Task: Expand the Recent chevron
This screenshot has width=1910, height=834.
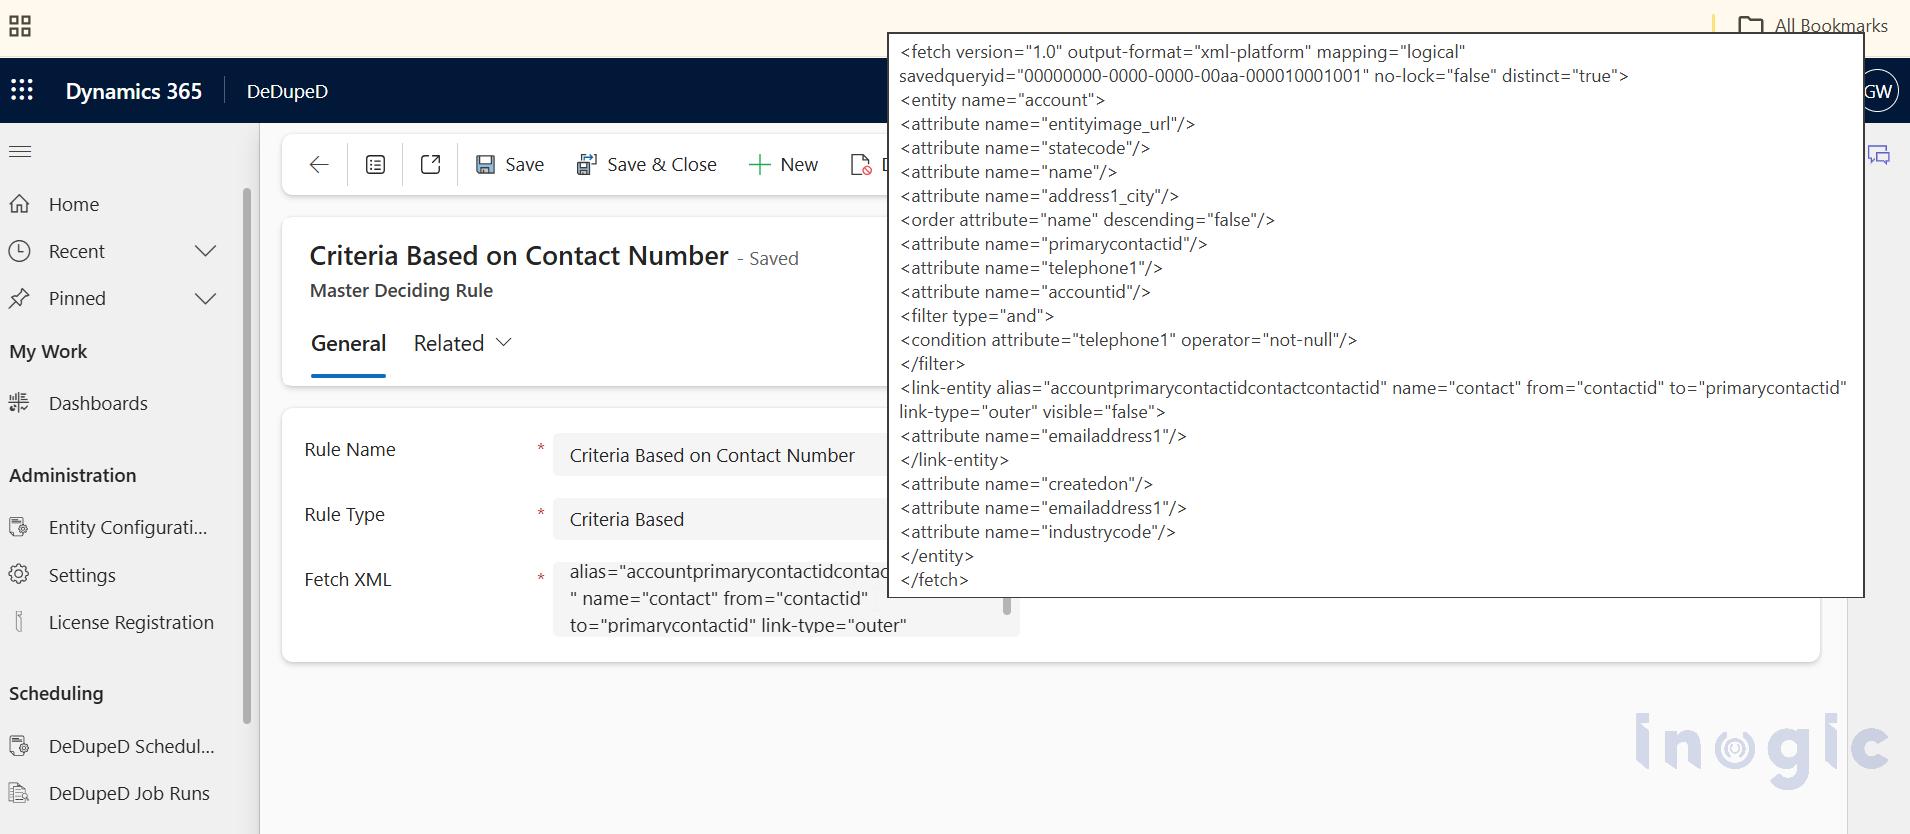Action: tap(206, 251)
